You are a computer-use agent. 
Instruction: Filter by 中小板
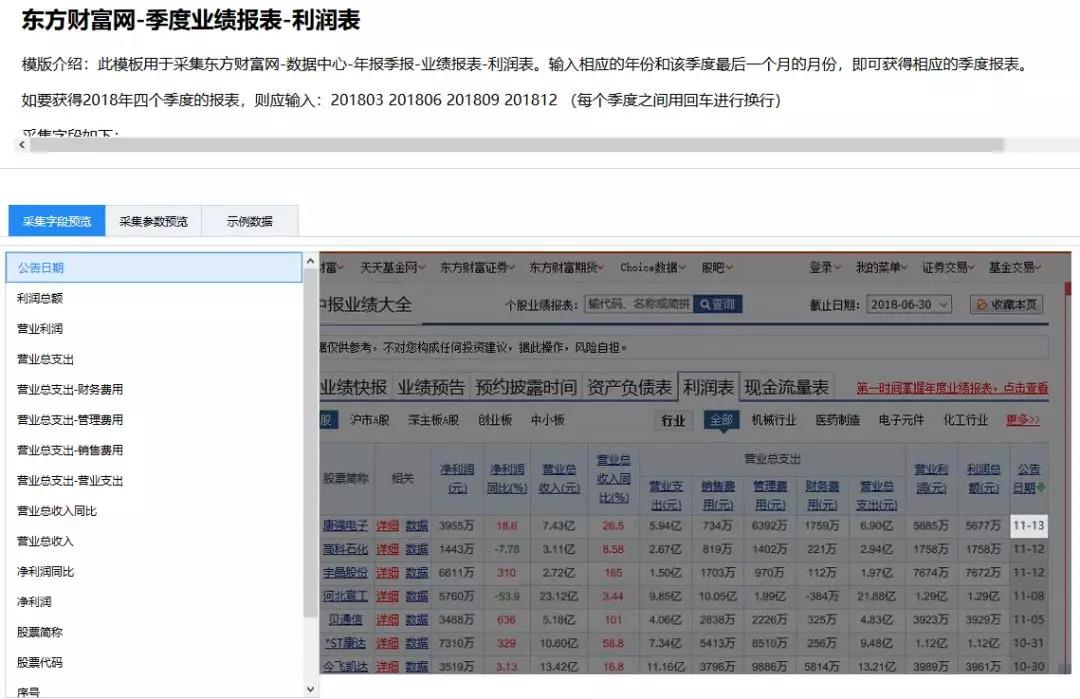[x=548, y=420]
